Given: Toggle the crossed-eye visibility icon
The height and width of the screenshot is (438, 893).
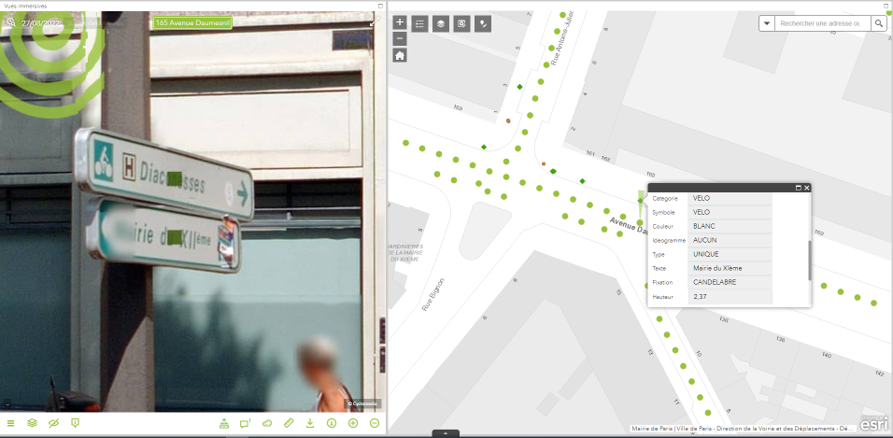Looking at the screenshot, I should [54, 423].
